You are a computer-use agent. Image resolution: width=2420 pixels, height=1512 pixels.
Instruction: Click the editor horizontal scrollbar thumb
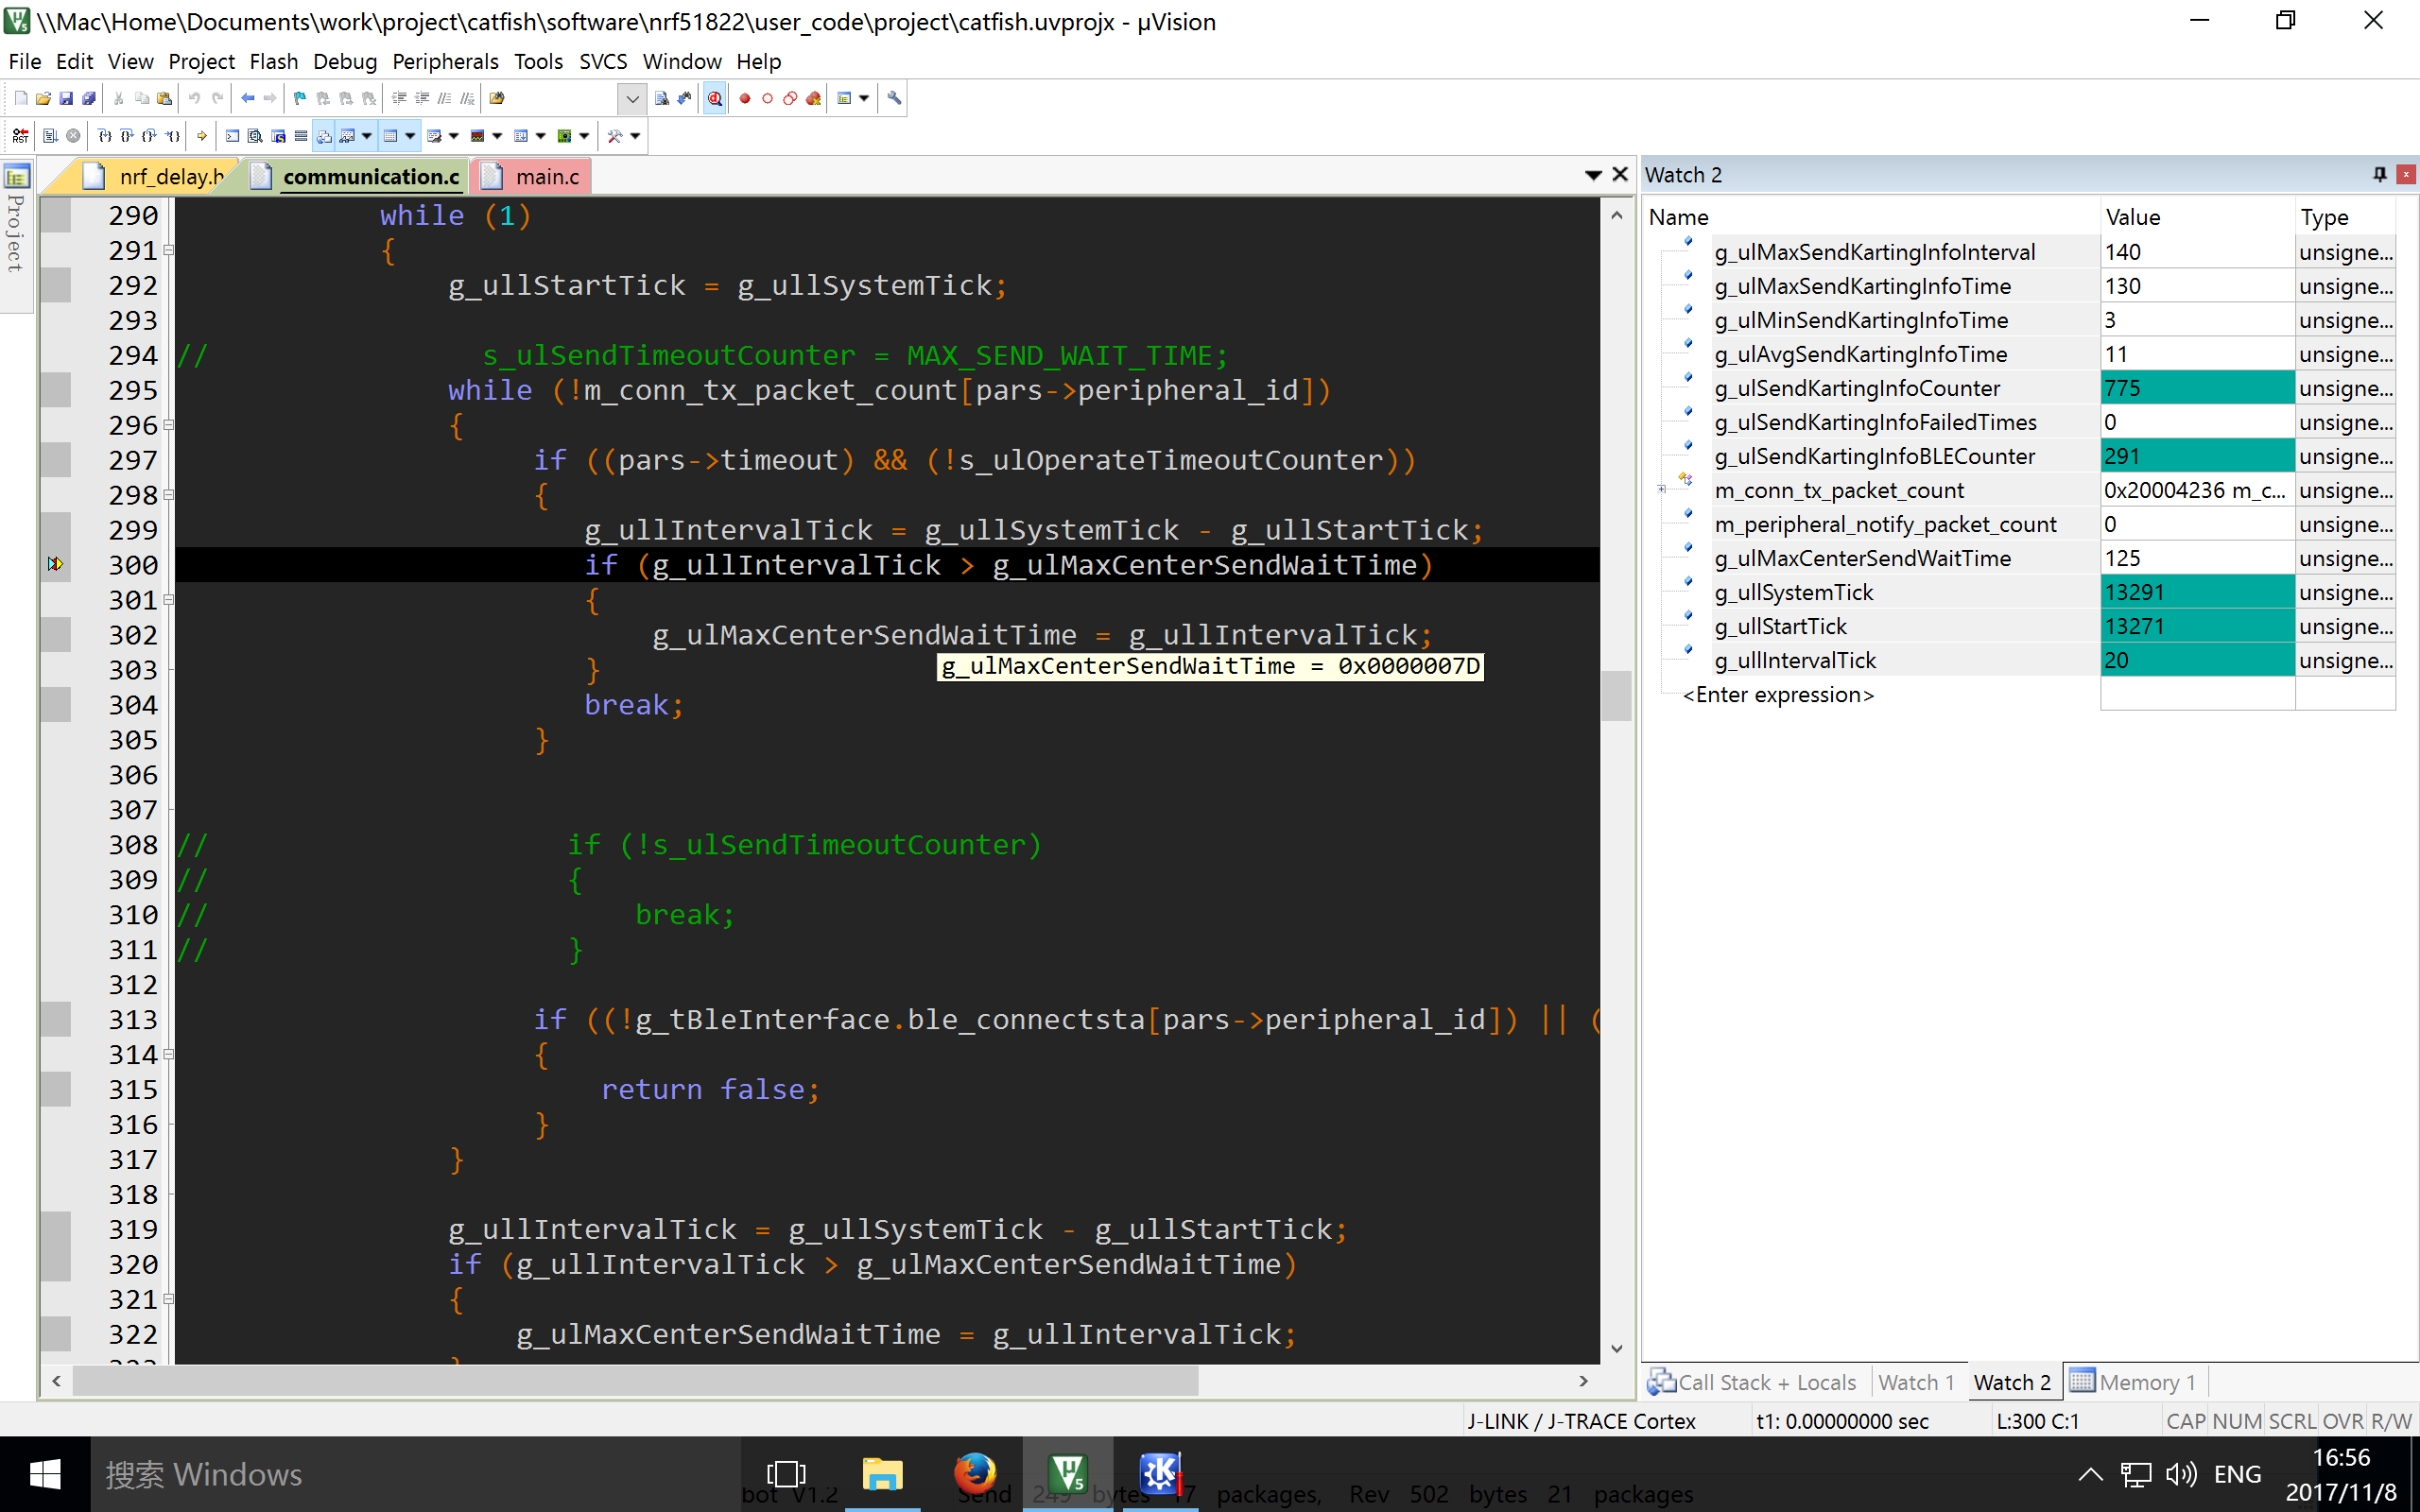pyautogui.click(x=636, y=1381)
